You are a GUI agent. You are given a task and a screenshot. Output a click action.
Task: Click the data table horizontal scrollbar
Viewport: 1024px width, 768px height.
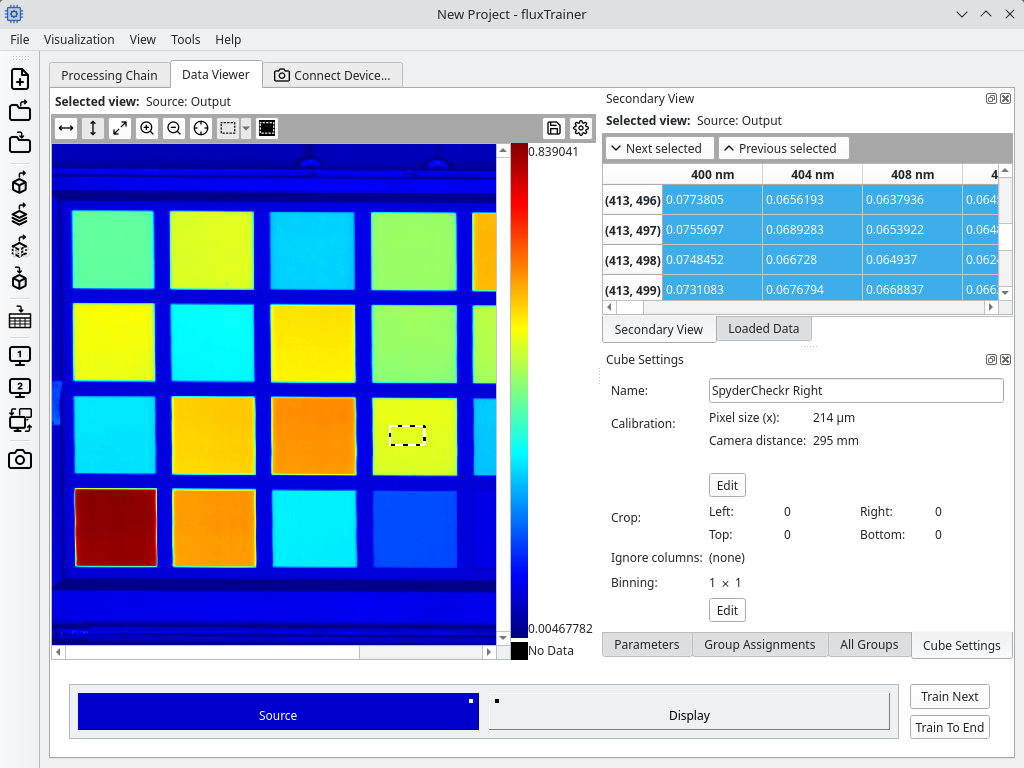800,307
